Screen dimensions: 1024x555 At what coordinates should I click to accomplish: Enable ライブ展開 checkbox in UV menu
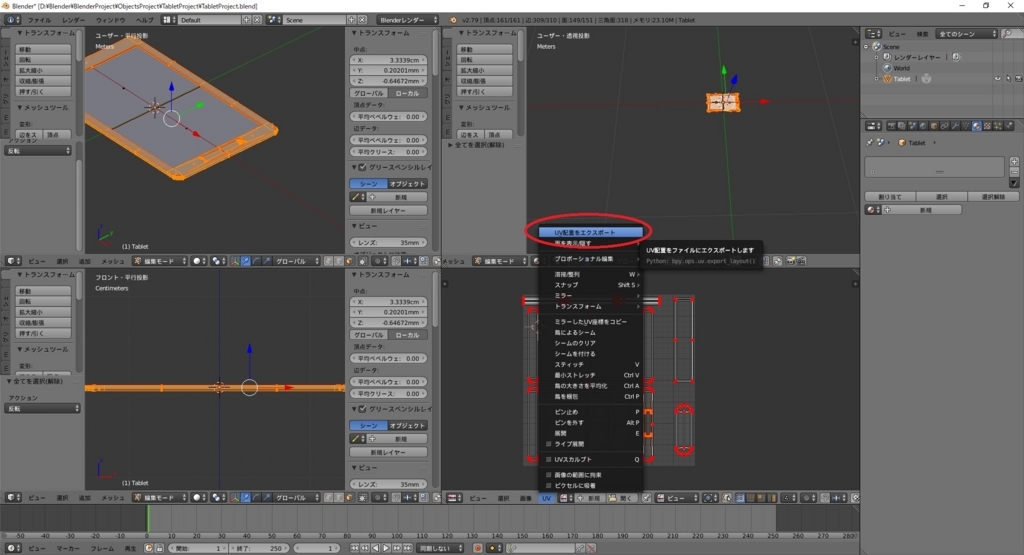(549, 444)
